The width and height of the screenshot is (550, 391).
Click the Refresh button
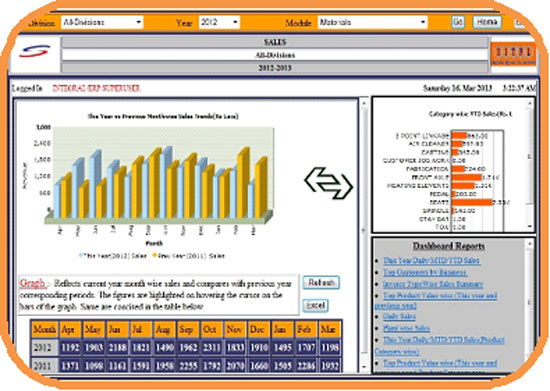coord(321,283)
